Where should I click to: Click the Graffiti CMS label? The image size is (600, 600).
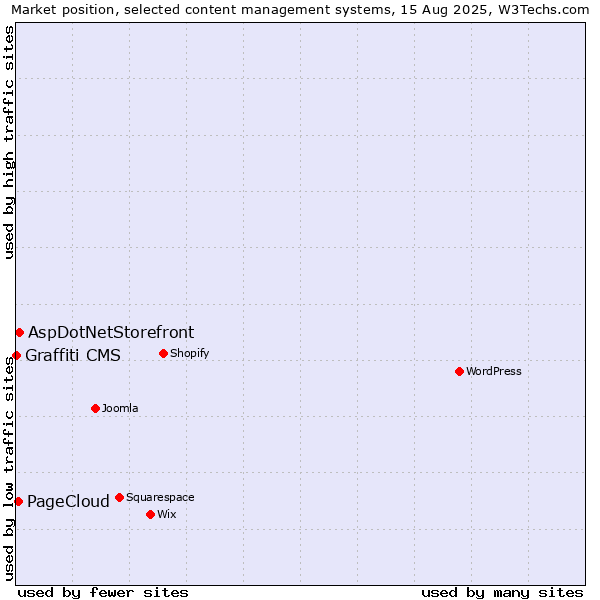73,355
